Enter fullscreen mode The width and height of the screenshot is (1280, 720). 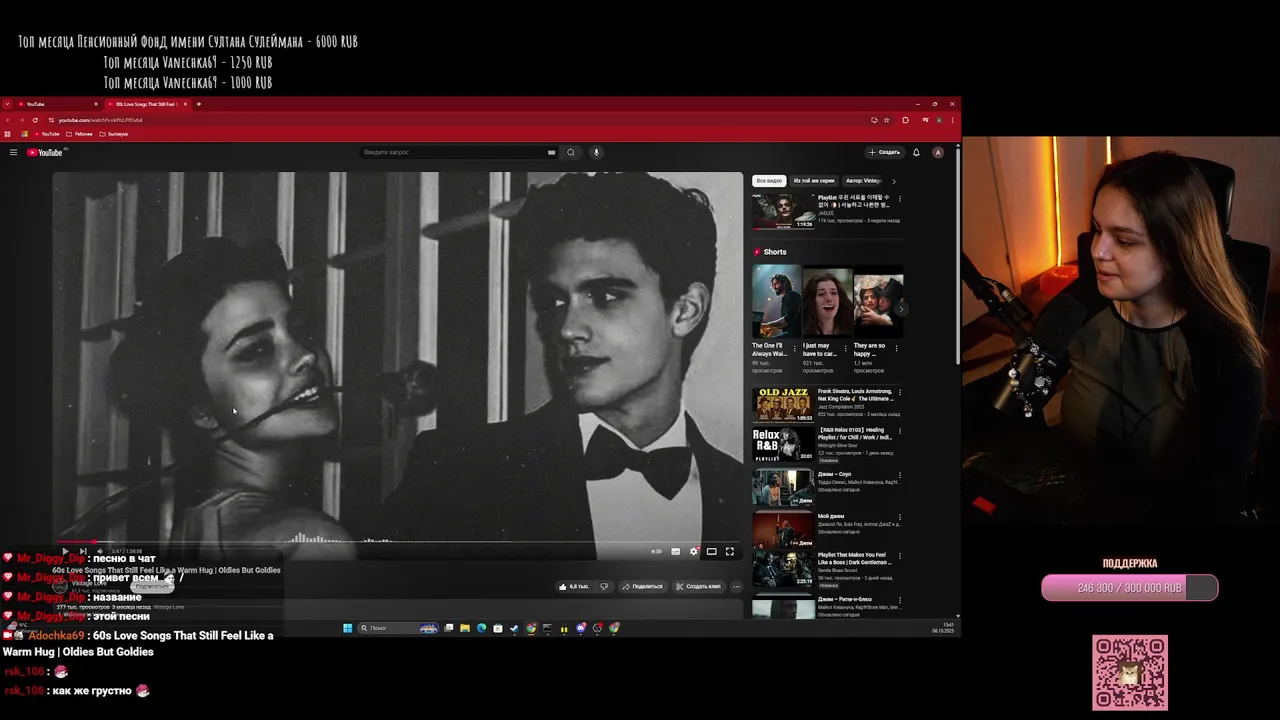(x=730, y=551)
